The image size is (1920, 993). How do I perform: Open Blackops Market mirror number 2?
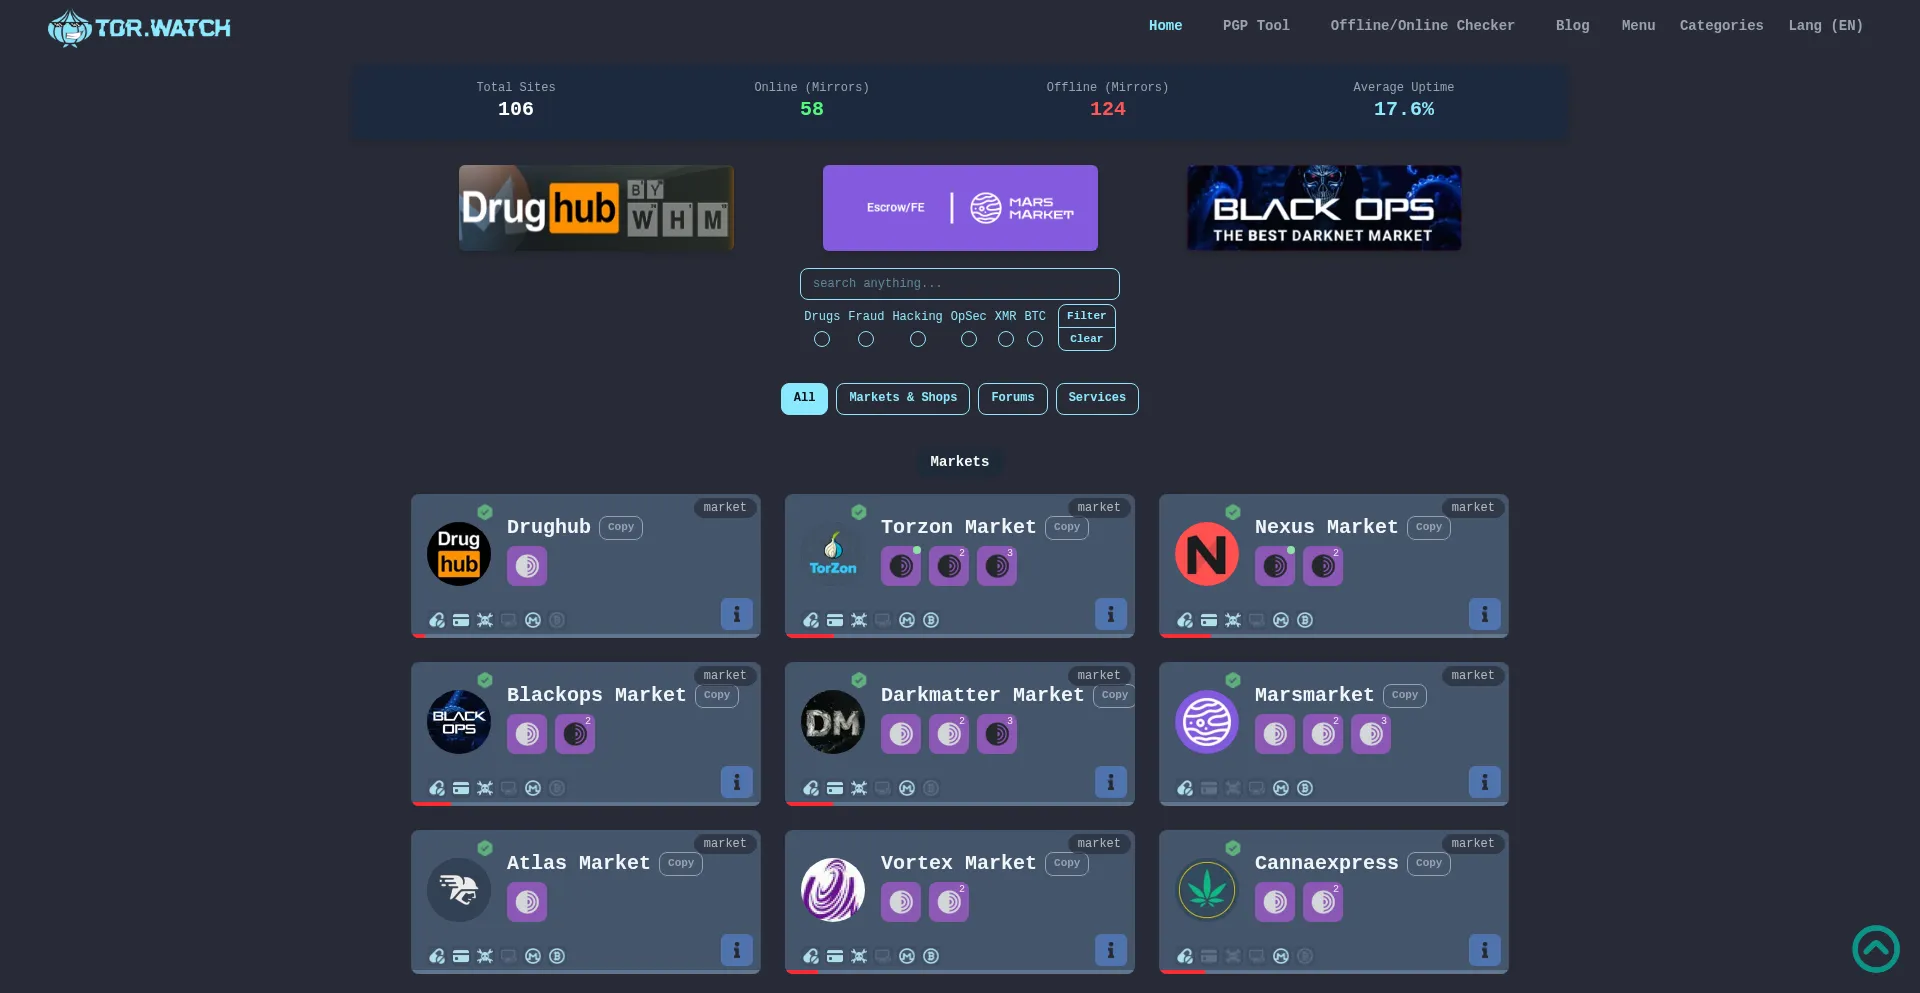tap(575, 734)
